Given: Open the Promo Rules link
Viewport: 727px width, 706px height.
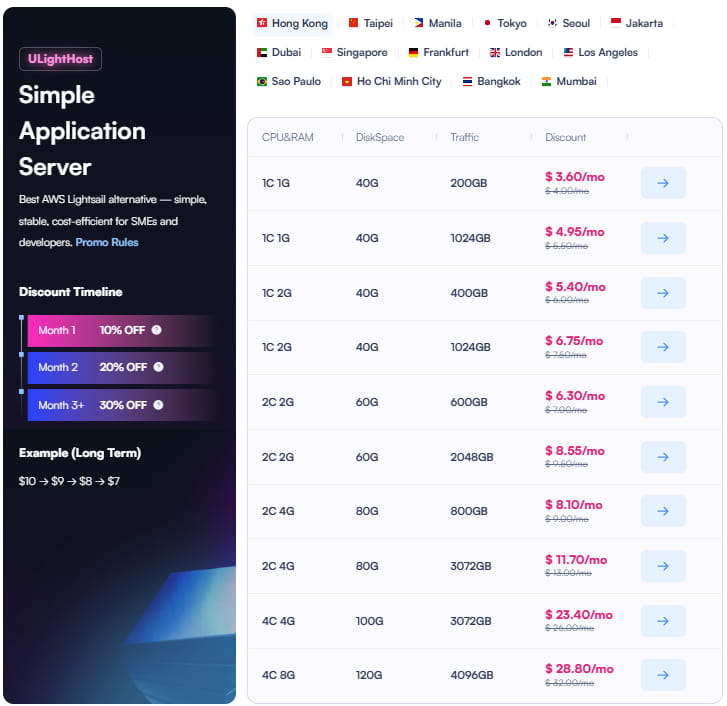Looking at the screenshot, I should pyautogui.click(x=107, y=242).
